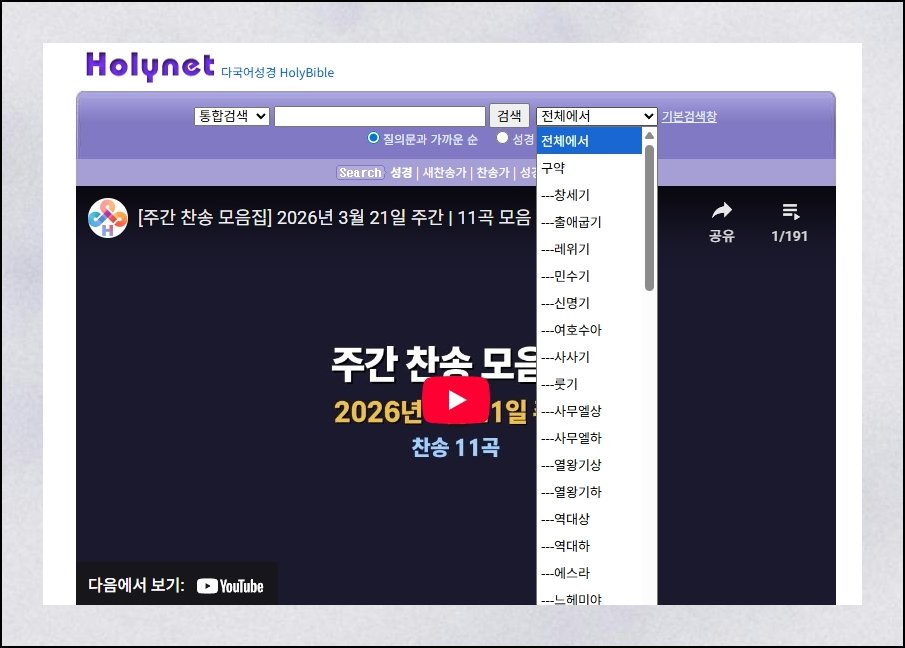Choose ---열왕기하 in the list
This screenshot has width=905, height=648.
[x=589, y=492]
